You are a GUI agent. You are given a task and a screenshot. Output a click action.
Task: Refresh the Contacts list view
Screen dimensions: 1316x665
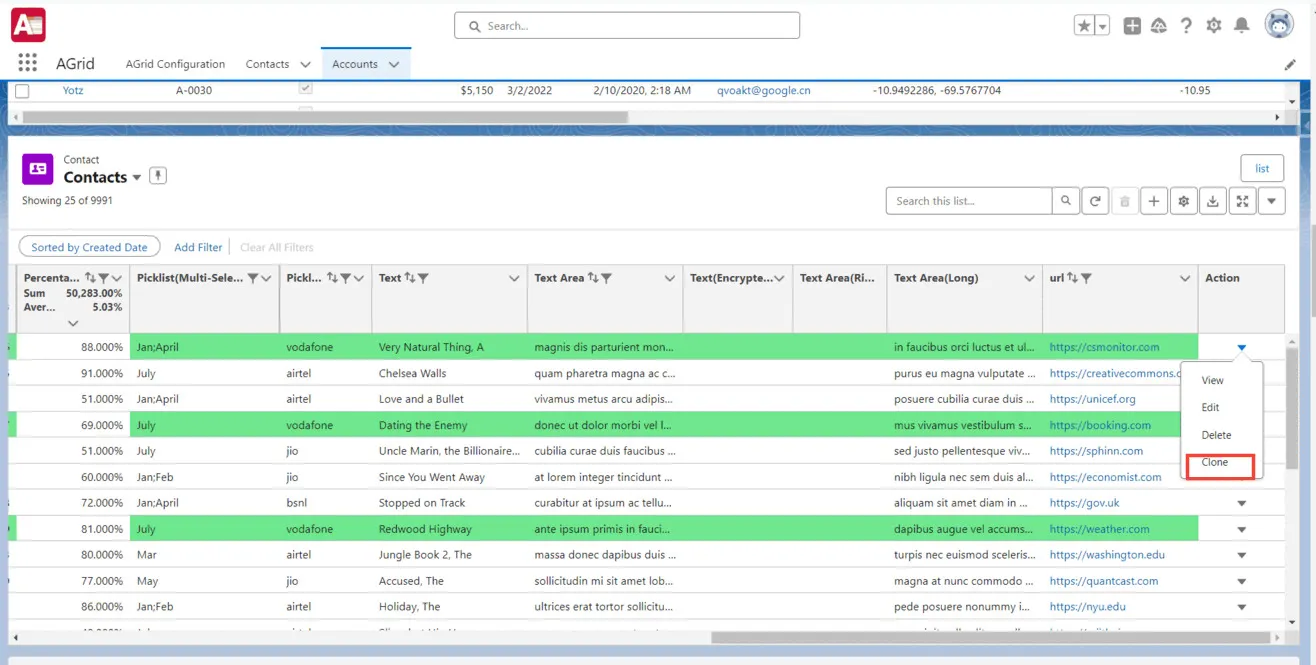click(x=1094, y=200)
